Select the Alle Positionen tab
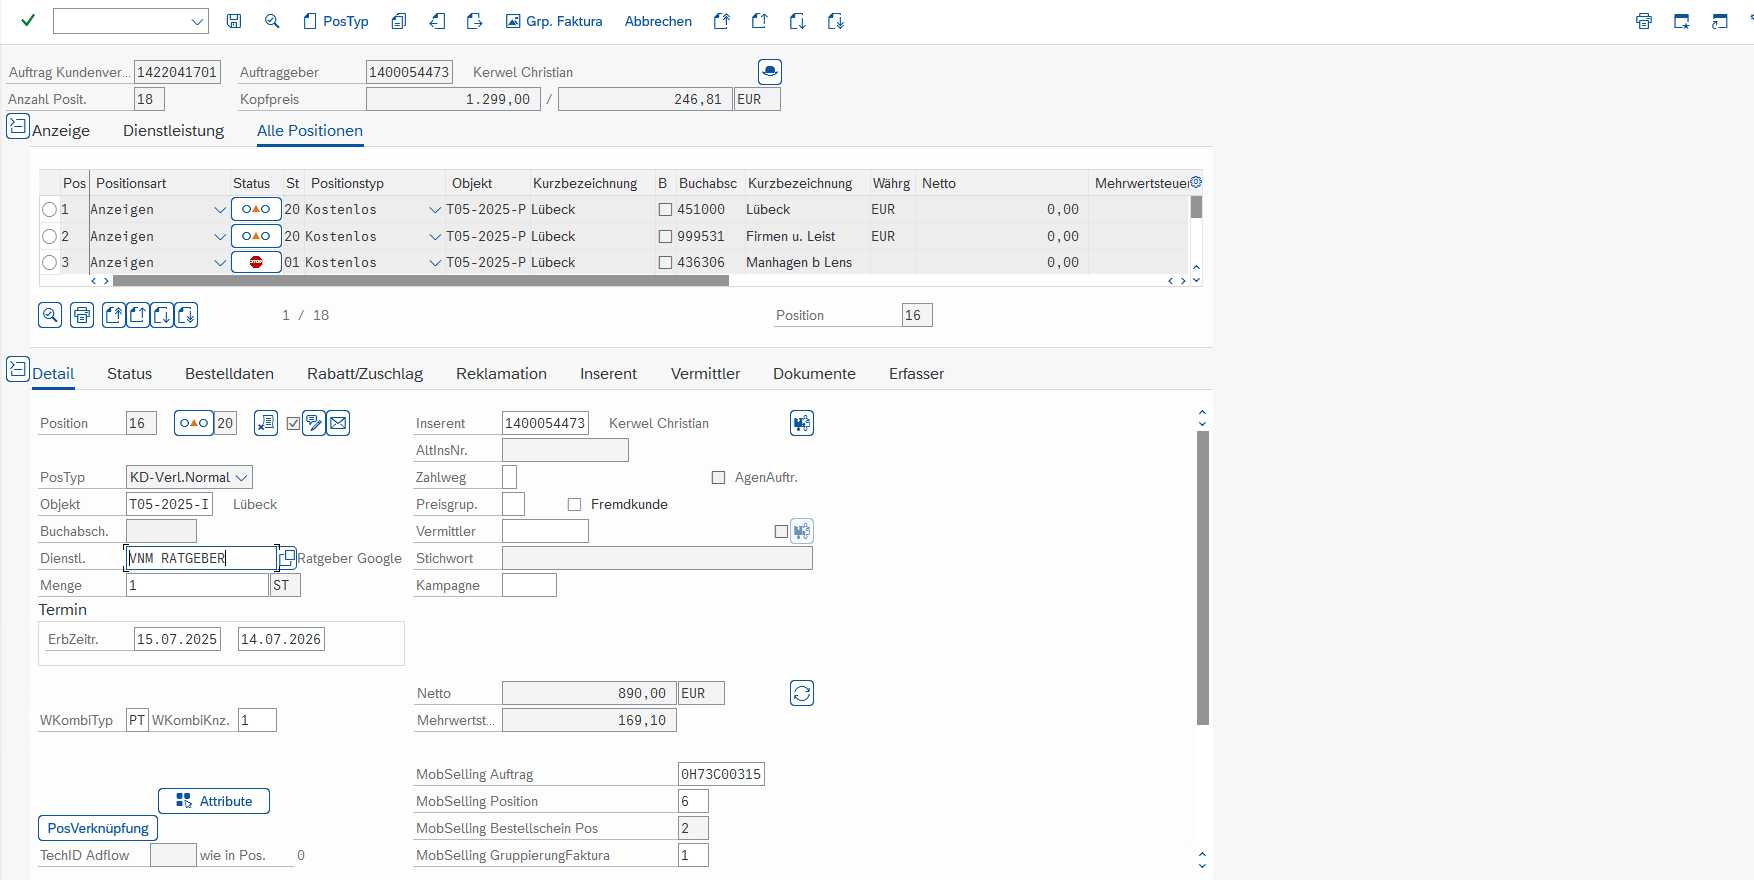Screen dimensions: 1754x880 (310, 131)
